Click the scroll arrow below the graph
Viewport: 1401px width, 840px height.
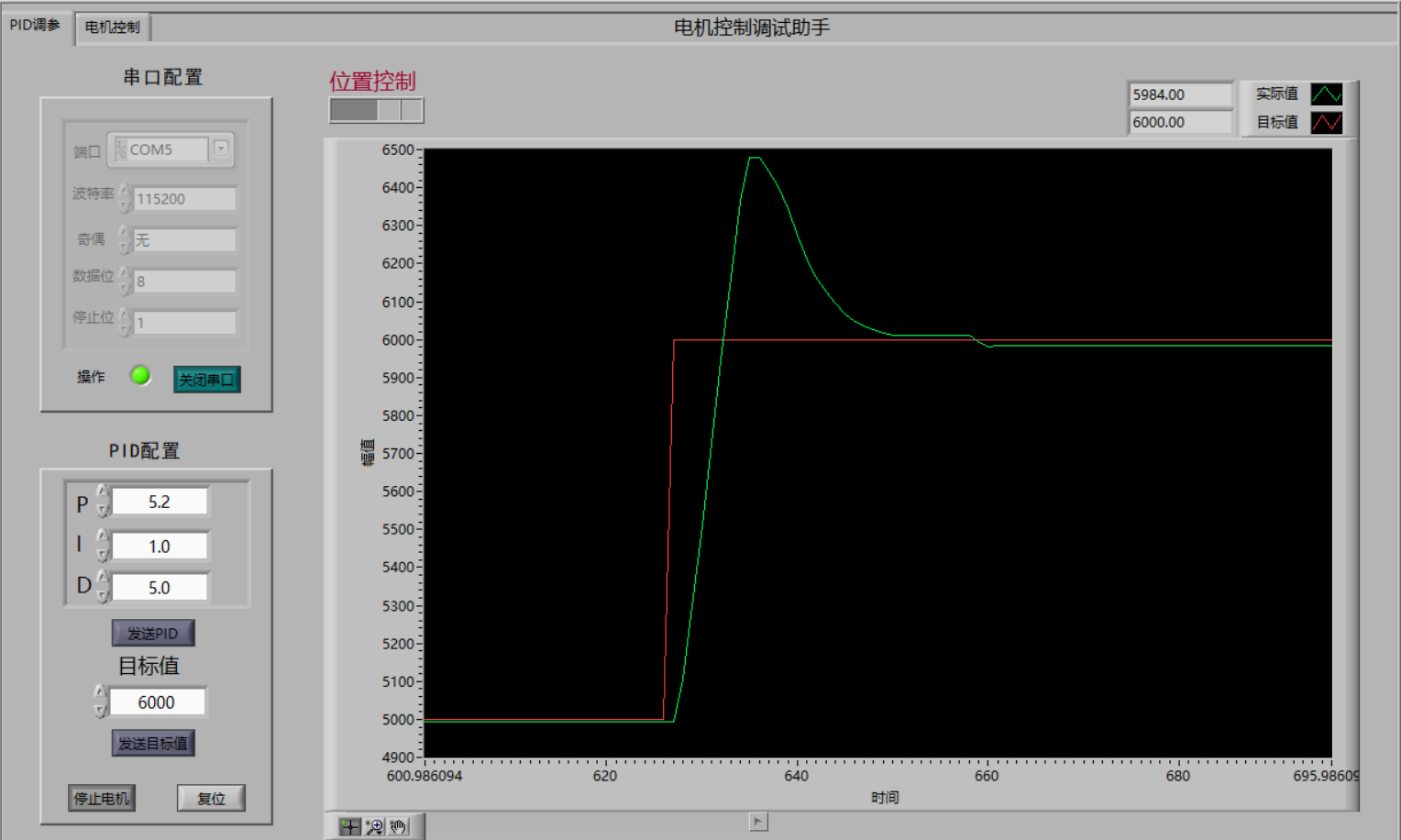click(x=759, y=821)
